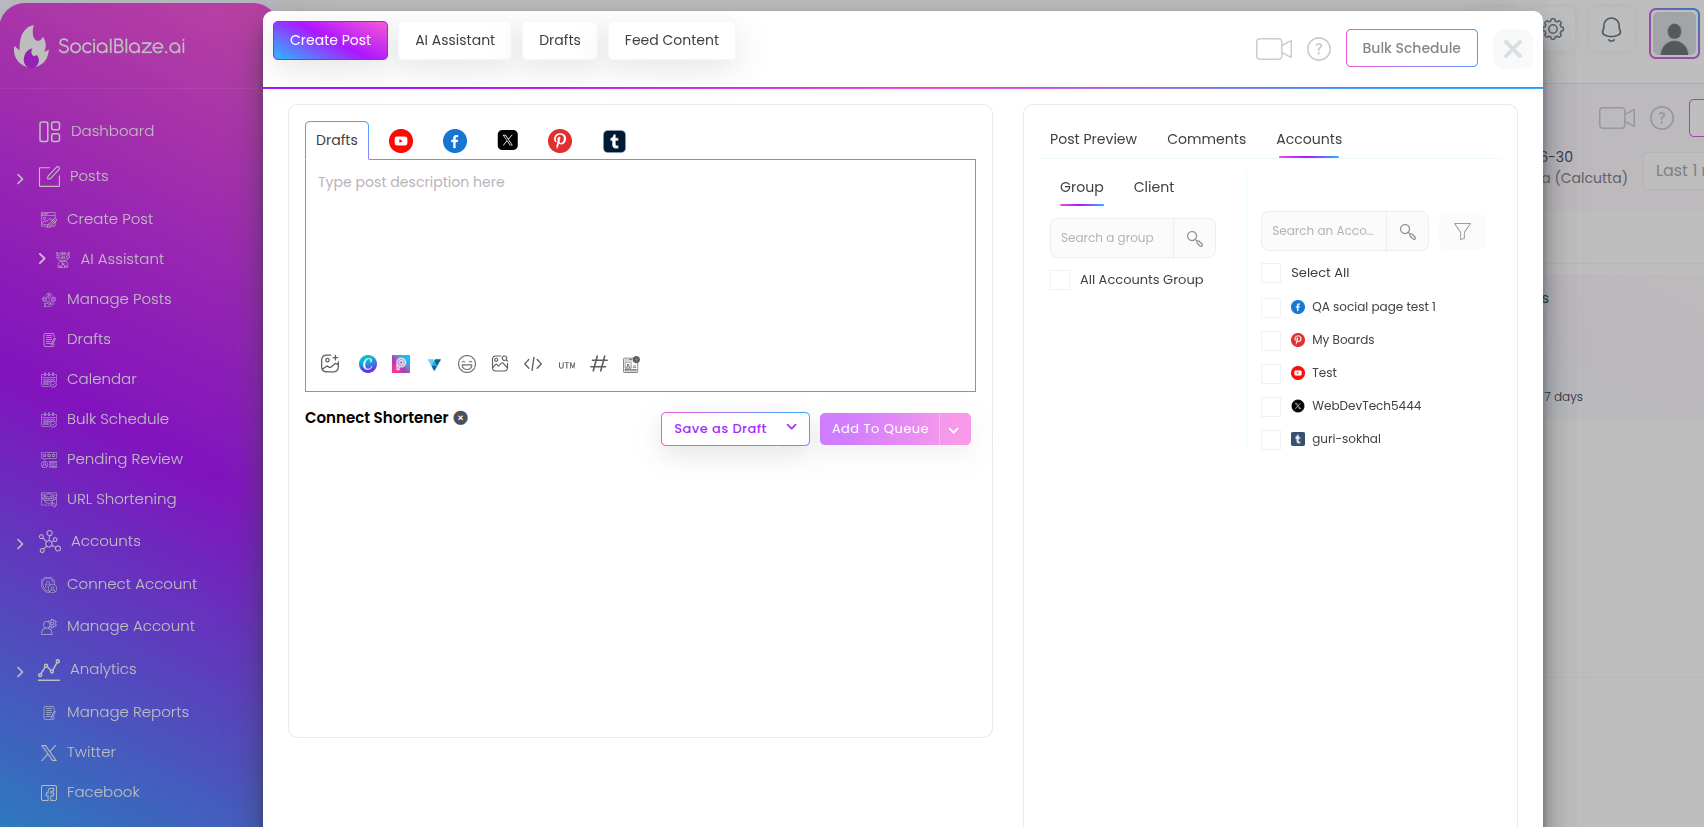
Task: Select the Group sub-tab
Action: [x=1081, y=187]
